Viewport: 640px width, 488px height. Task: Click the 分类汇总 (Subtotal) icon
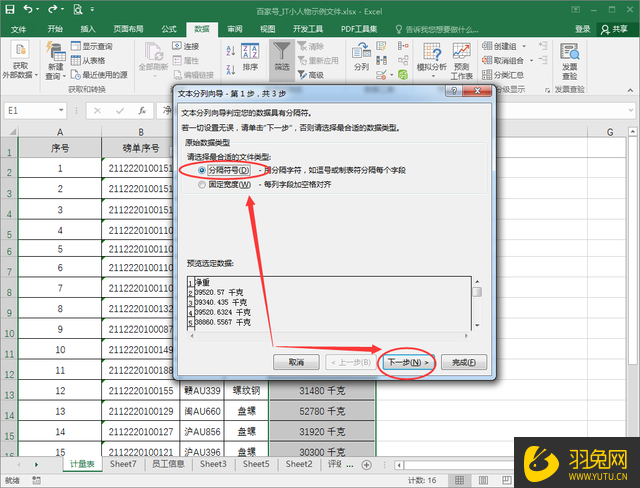click(x=487, y=75)
